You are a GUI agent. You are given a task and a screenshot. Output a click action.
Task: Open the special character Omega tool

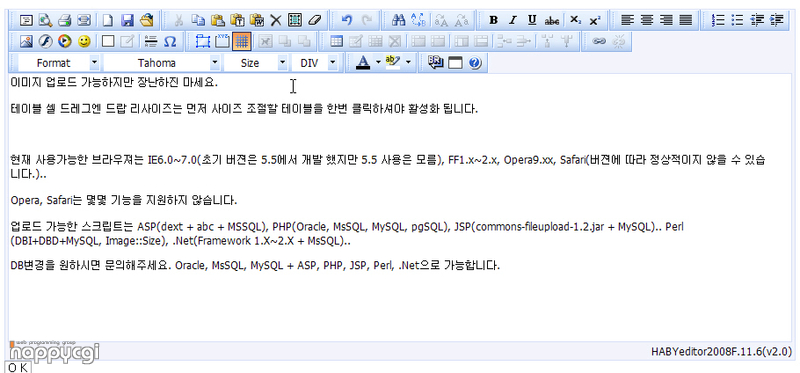coord(170,41)
